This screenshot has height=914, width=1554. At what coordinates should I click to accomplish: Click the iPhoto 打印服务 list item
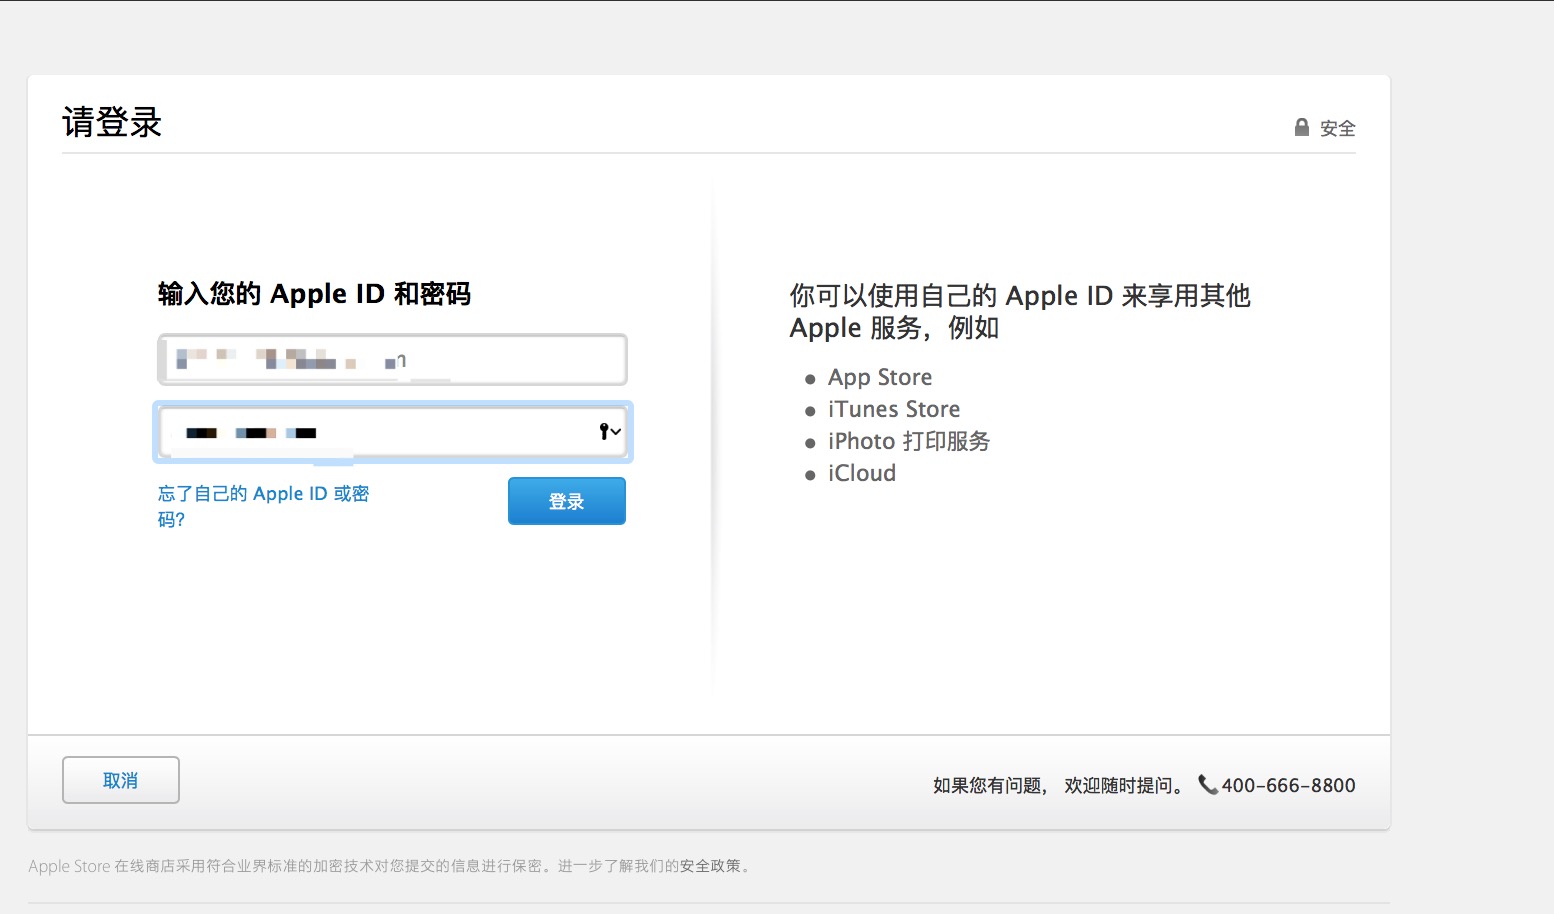[909, 441]
